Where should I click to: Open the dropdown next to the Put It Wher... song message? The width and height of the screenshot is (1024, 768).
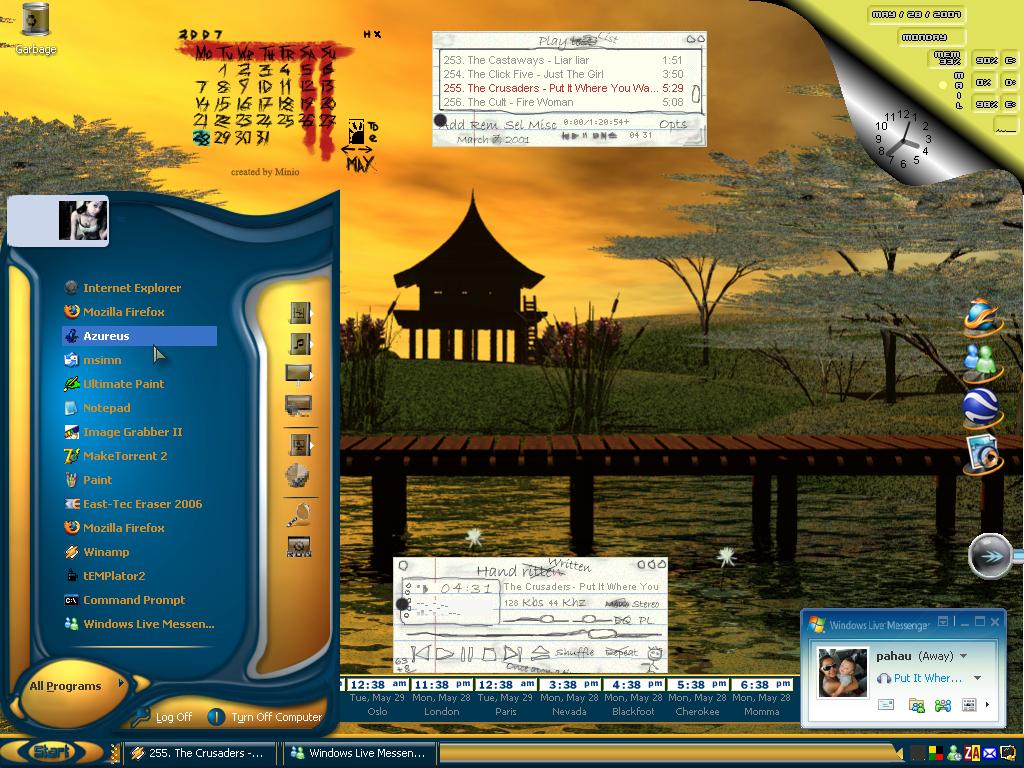(x=978, y=678)
